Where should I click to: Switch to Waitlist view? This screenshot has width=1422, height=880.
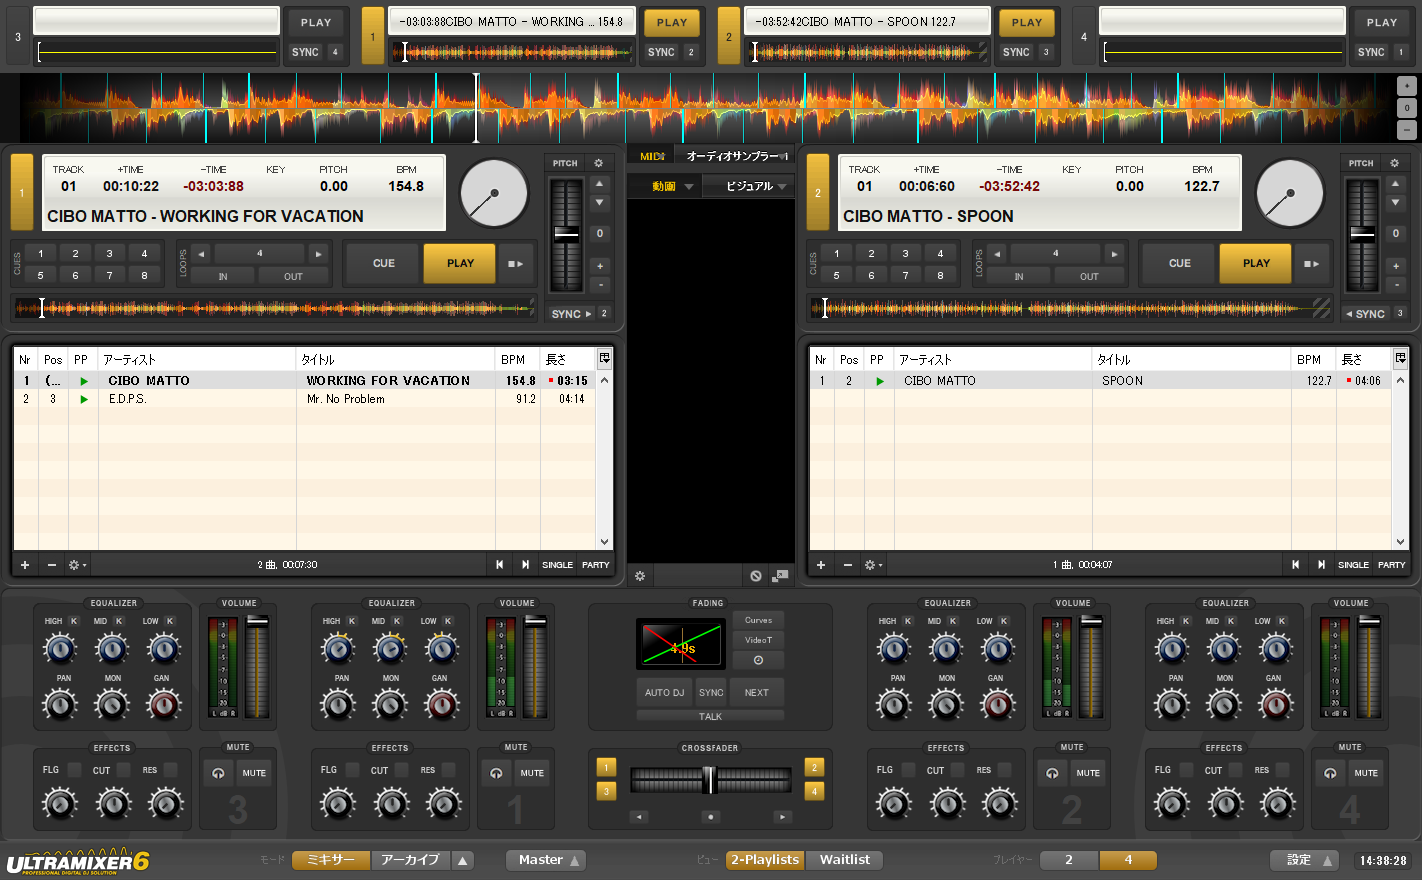(844, 860)
